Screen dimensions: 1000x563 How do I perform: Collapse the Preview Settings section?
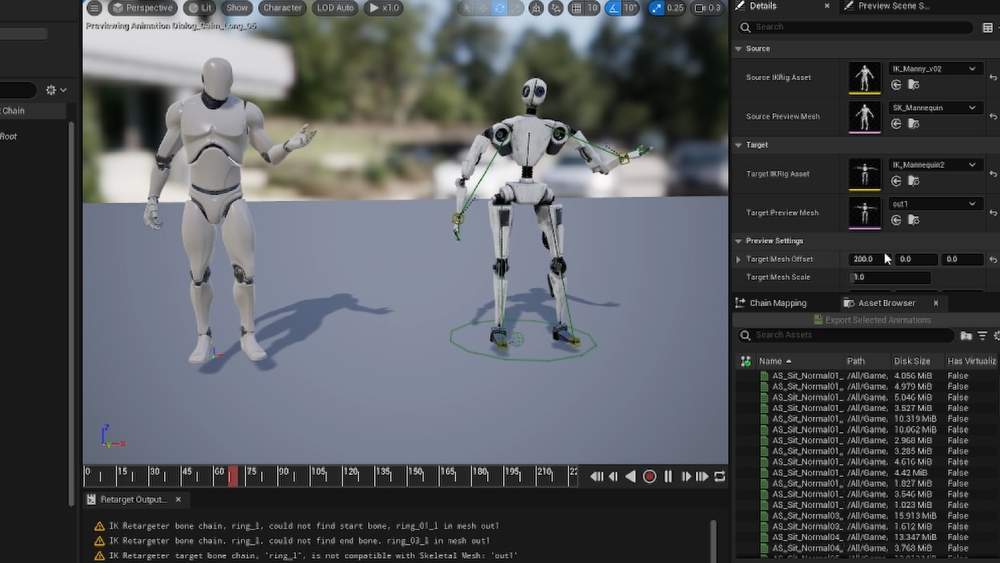pos(739,241)
